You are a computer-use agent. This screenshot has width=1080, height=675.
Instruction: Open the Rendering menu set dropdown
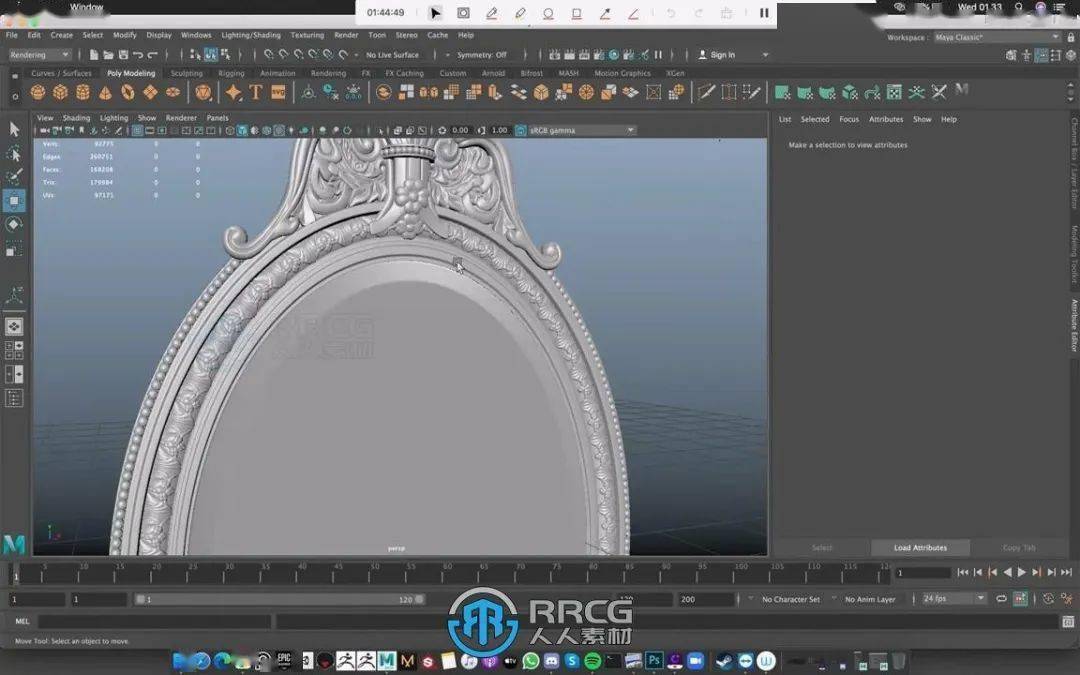(39, 55)
